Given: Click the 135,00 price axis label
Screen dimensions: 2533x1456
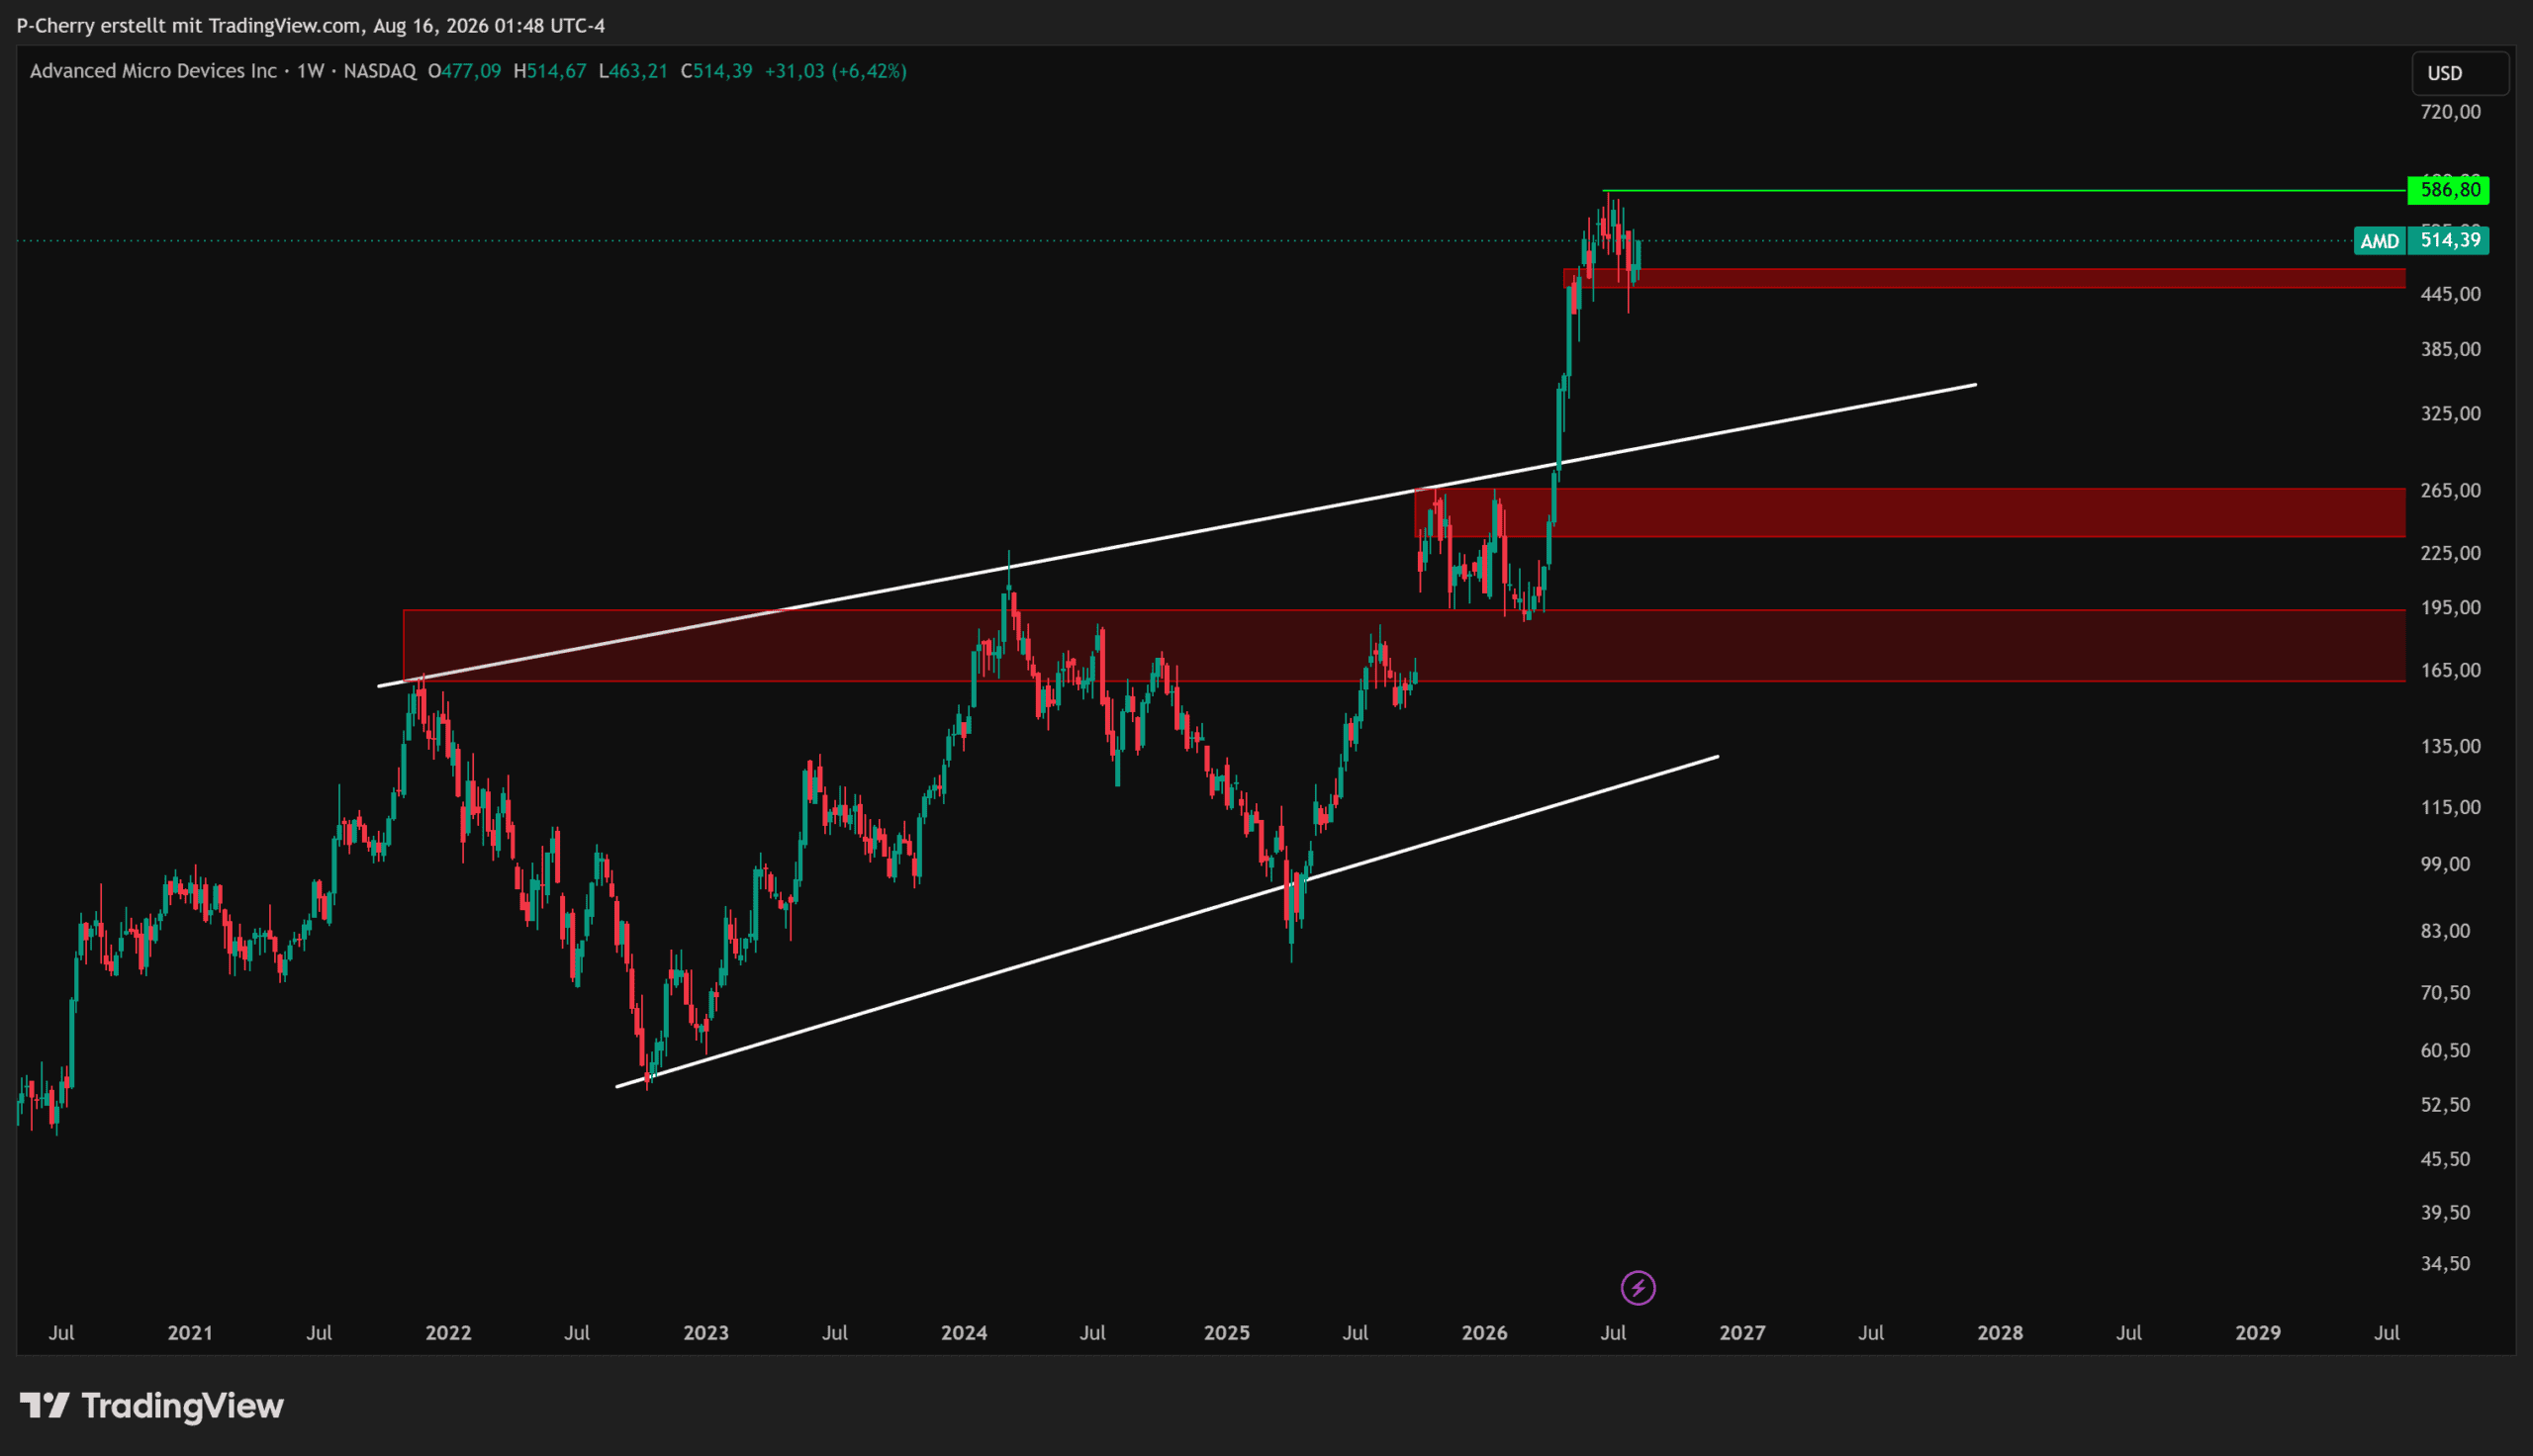Looking at the screenshot, I should pos(2451,747).
